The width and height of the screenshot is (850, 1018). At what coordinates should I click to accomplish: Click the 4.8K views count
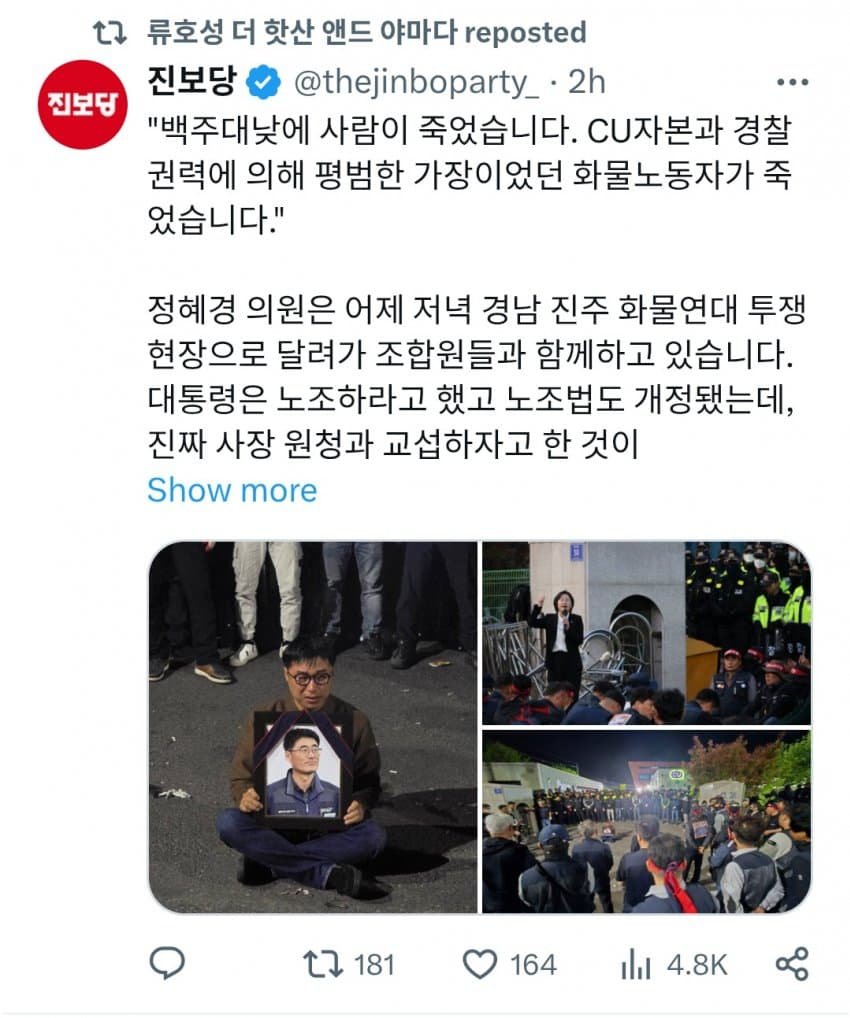click(697, 965)
